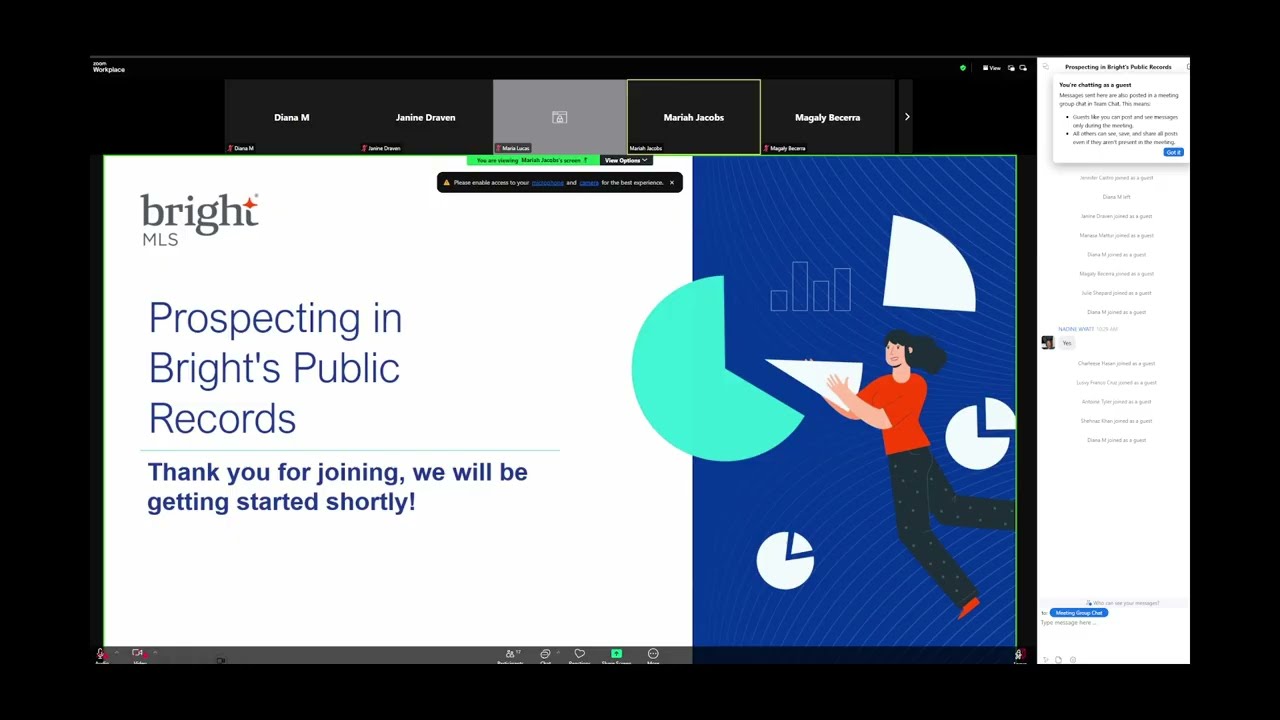Click 'Jennifer Castro joined as a guest' notice
Viewport: 1280px width, 720px height.
(x=1117, y=178)
